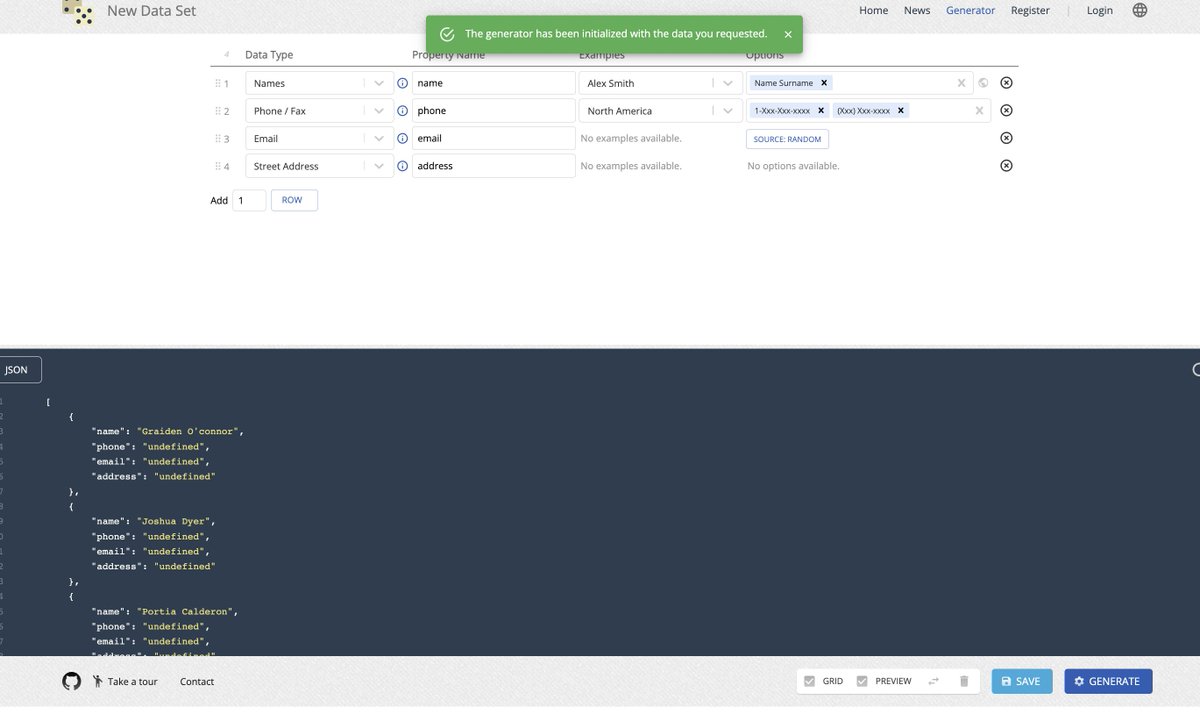Screen dimensions: 1200x714
Task: Delete the Names row
Action: pyautogui.click(x=1006, y=83)
